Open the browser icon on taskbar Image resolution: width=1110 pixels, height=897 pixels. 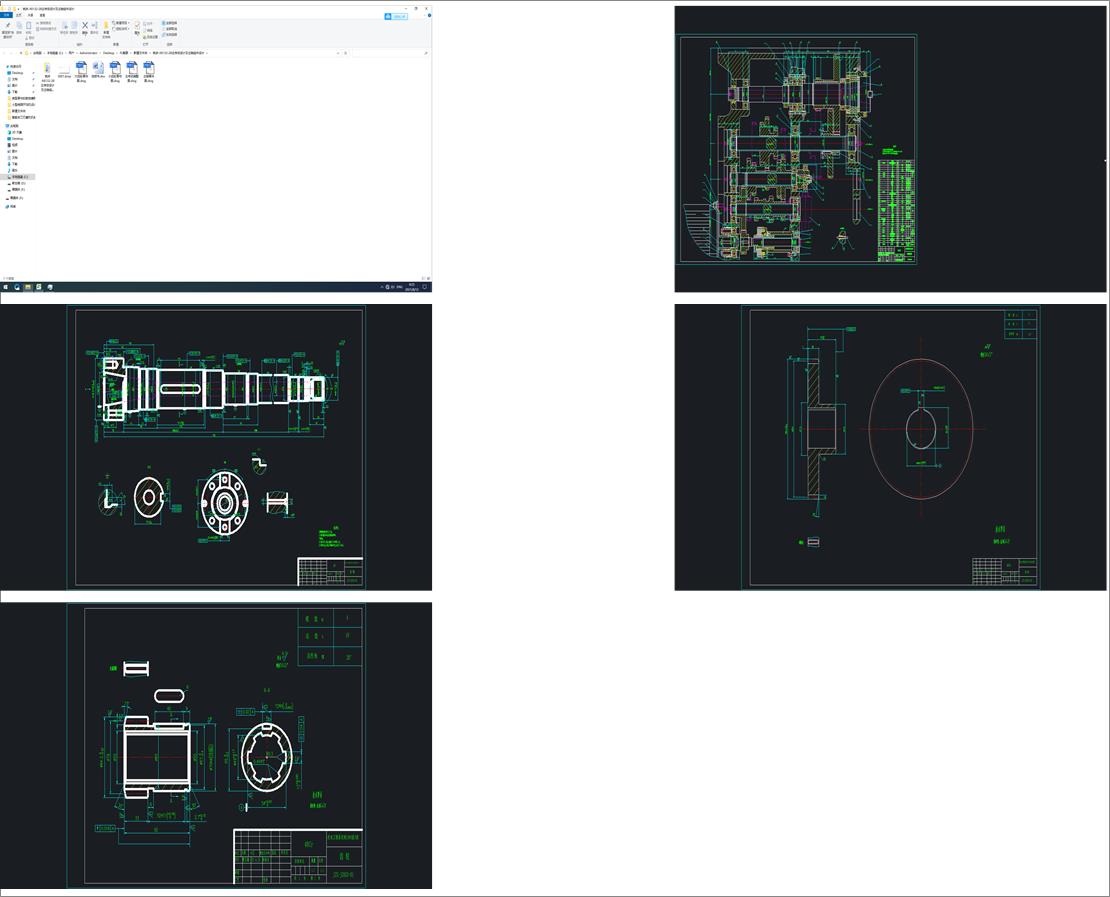[x=17, y=287]
